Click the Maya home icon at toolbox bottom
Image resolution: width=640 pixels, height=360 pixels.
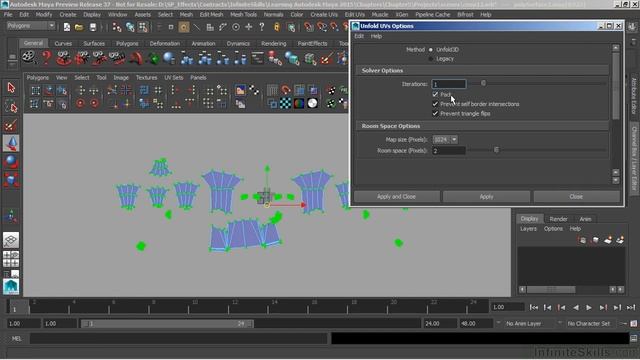tap(11, 287)
